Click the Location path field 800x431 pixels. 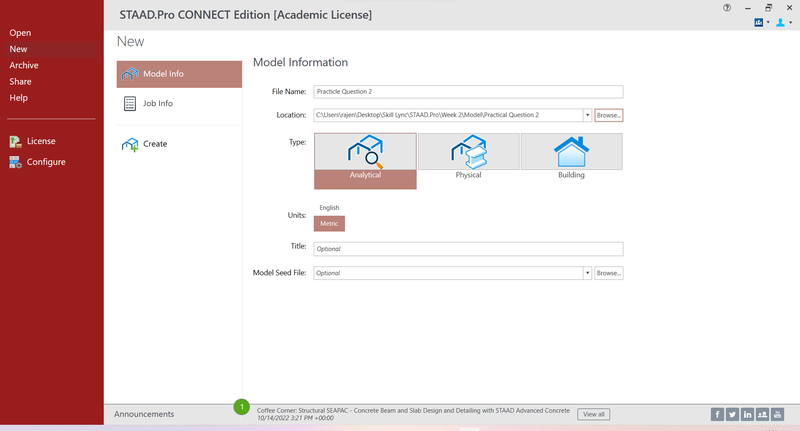(x=448, y=115)
